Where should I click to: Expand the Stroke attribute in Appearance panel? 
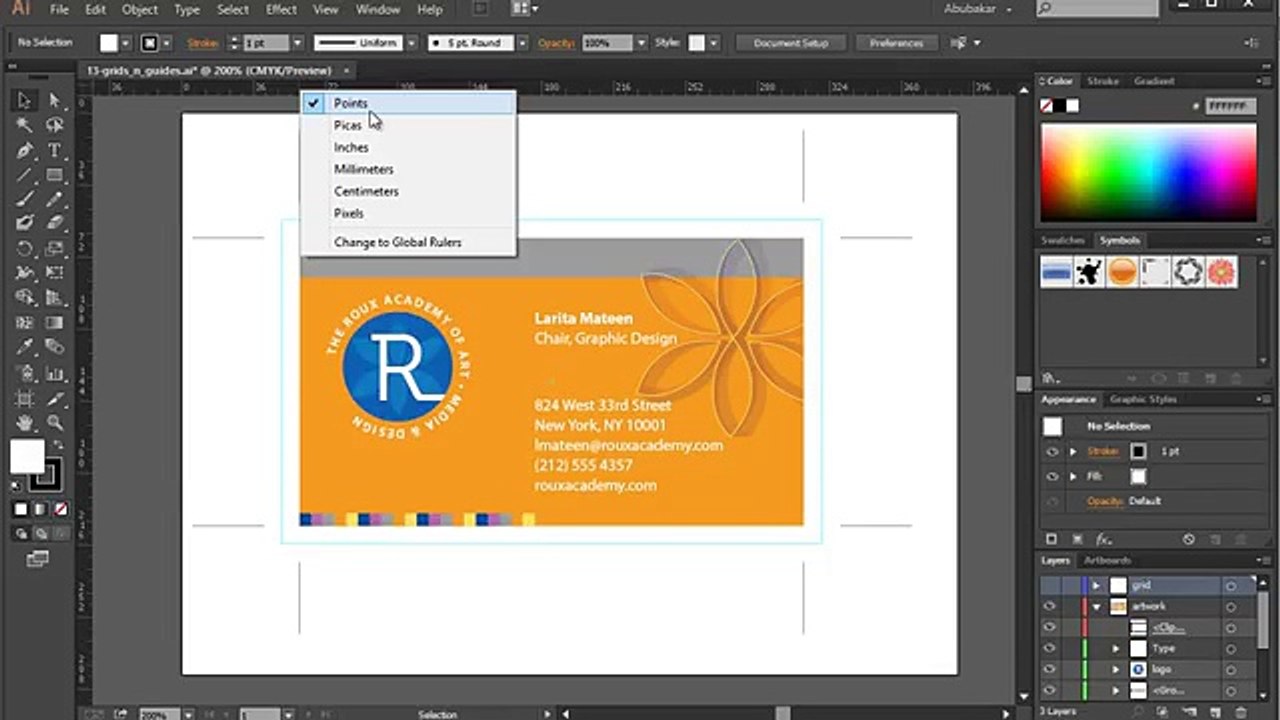[1073, 451]
